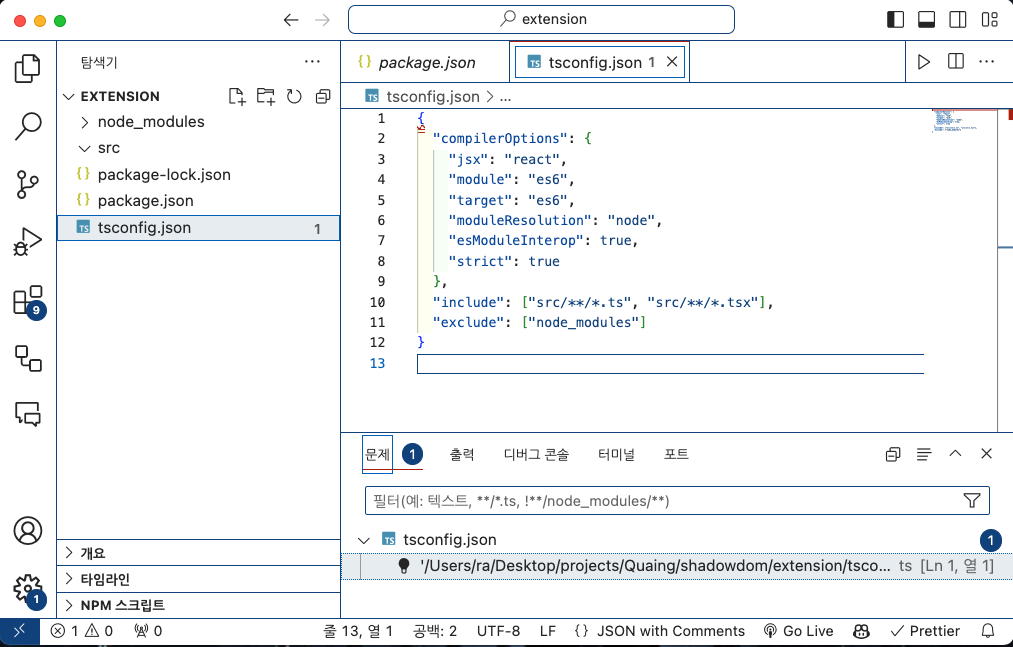Viewport: 1013px width, 647px height.
Task: Open the problems filter funnel options
Action: point(972,500)
